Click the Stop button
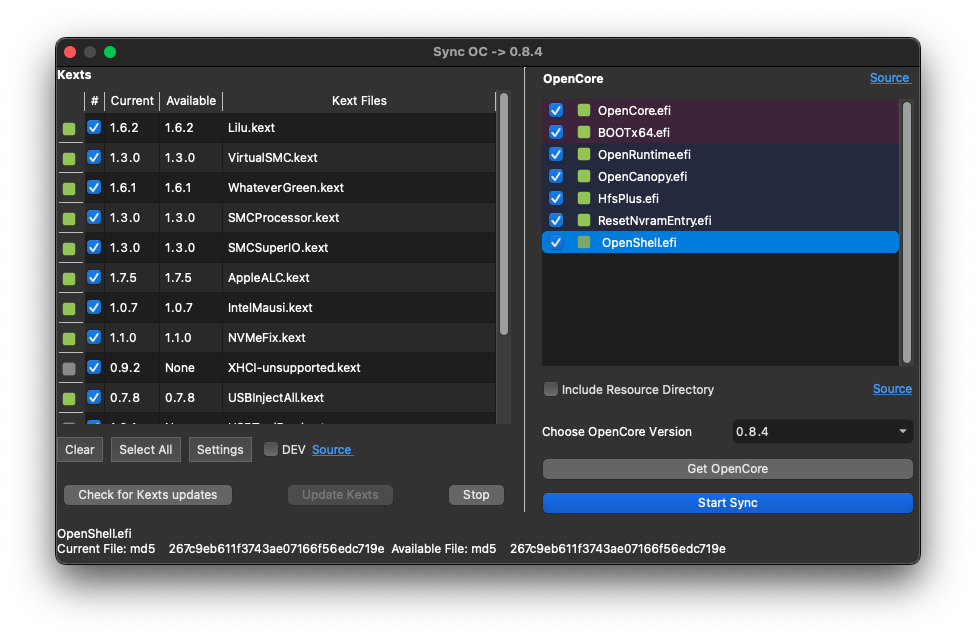Viewport: 976px width, 638px height. pos(476,495)
